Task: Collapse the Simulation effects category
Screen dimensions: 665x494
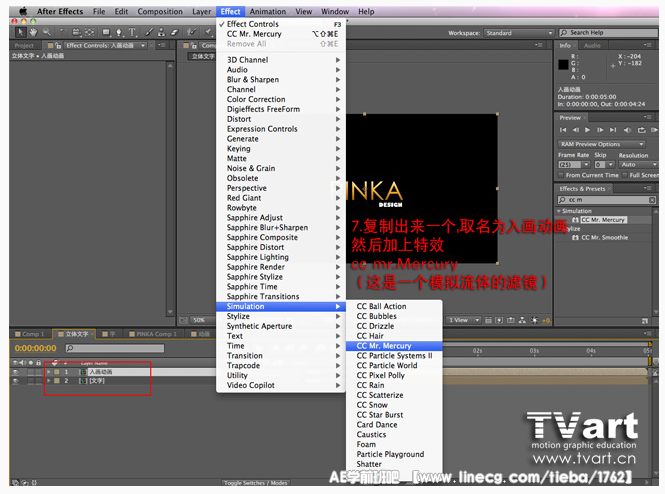Action: click(x=559, y=211)
